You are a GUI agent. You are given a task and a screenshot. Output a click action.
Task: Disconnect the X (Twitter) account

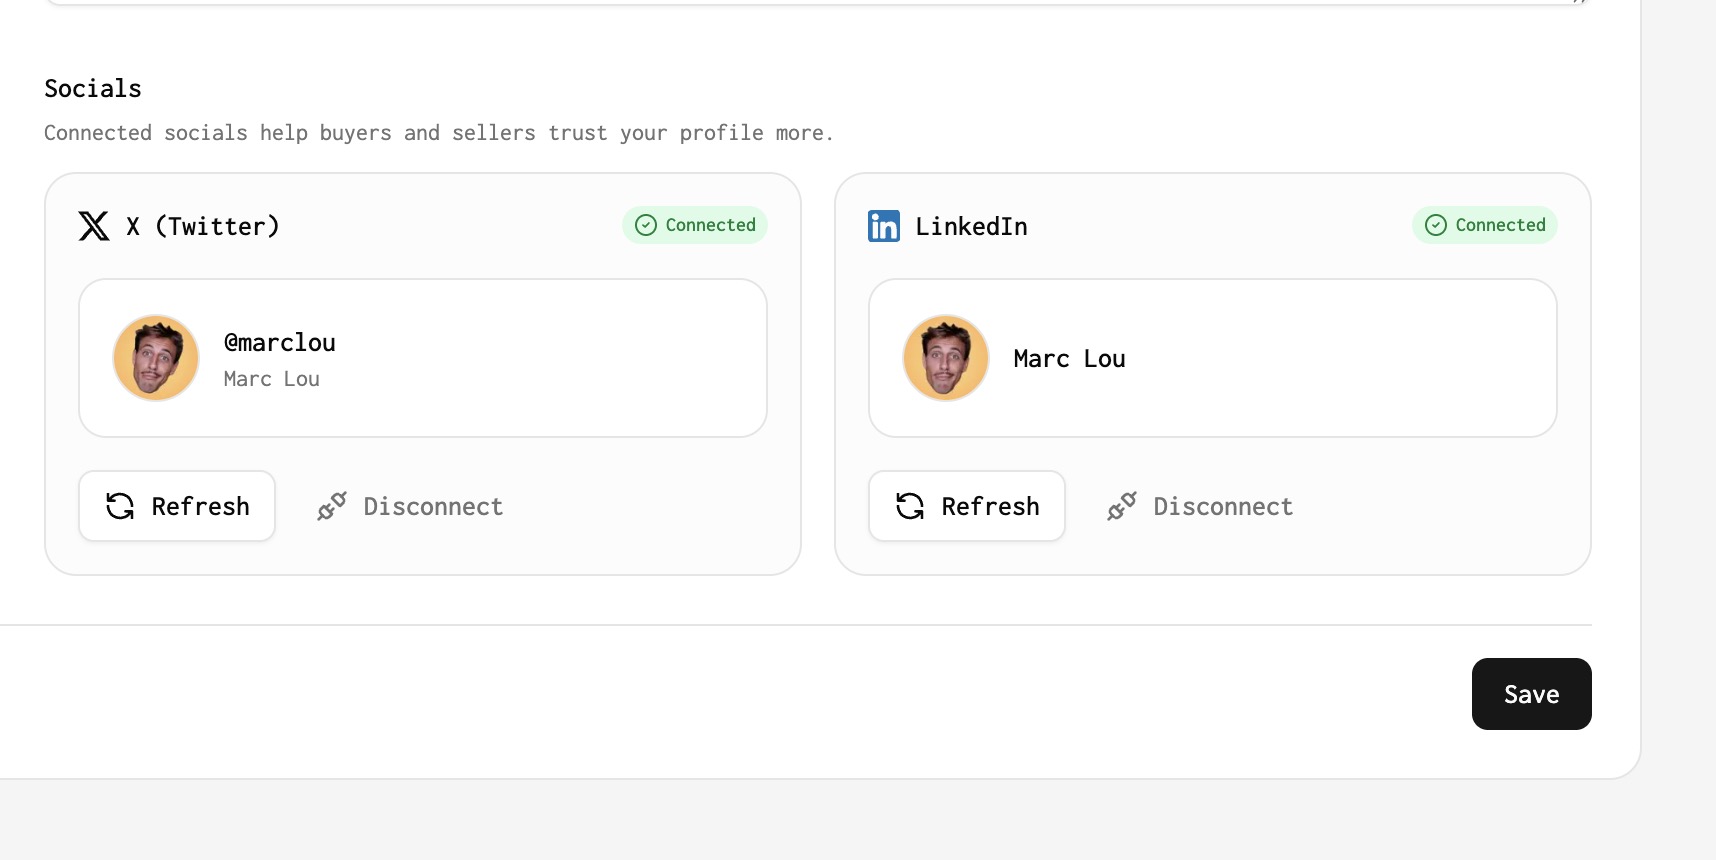click(x=432, y=507)
